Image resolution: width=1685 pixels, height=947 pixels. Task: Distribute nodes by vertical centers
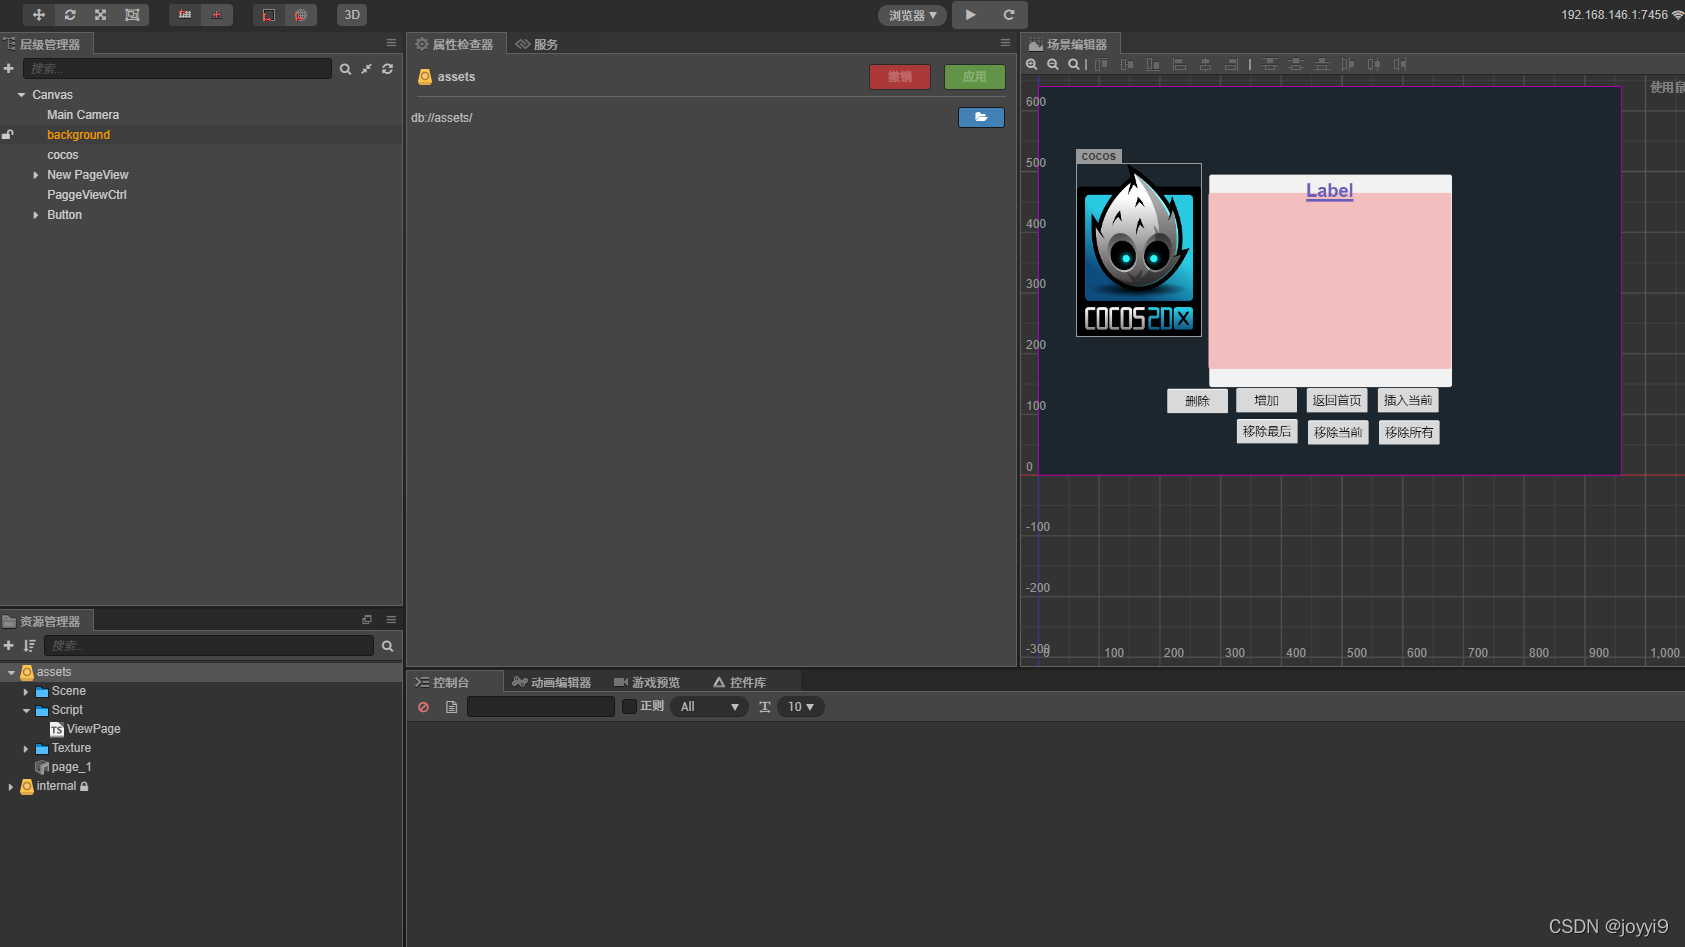coord(1296,64)
